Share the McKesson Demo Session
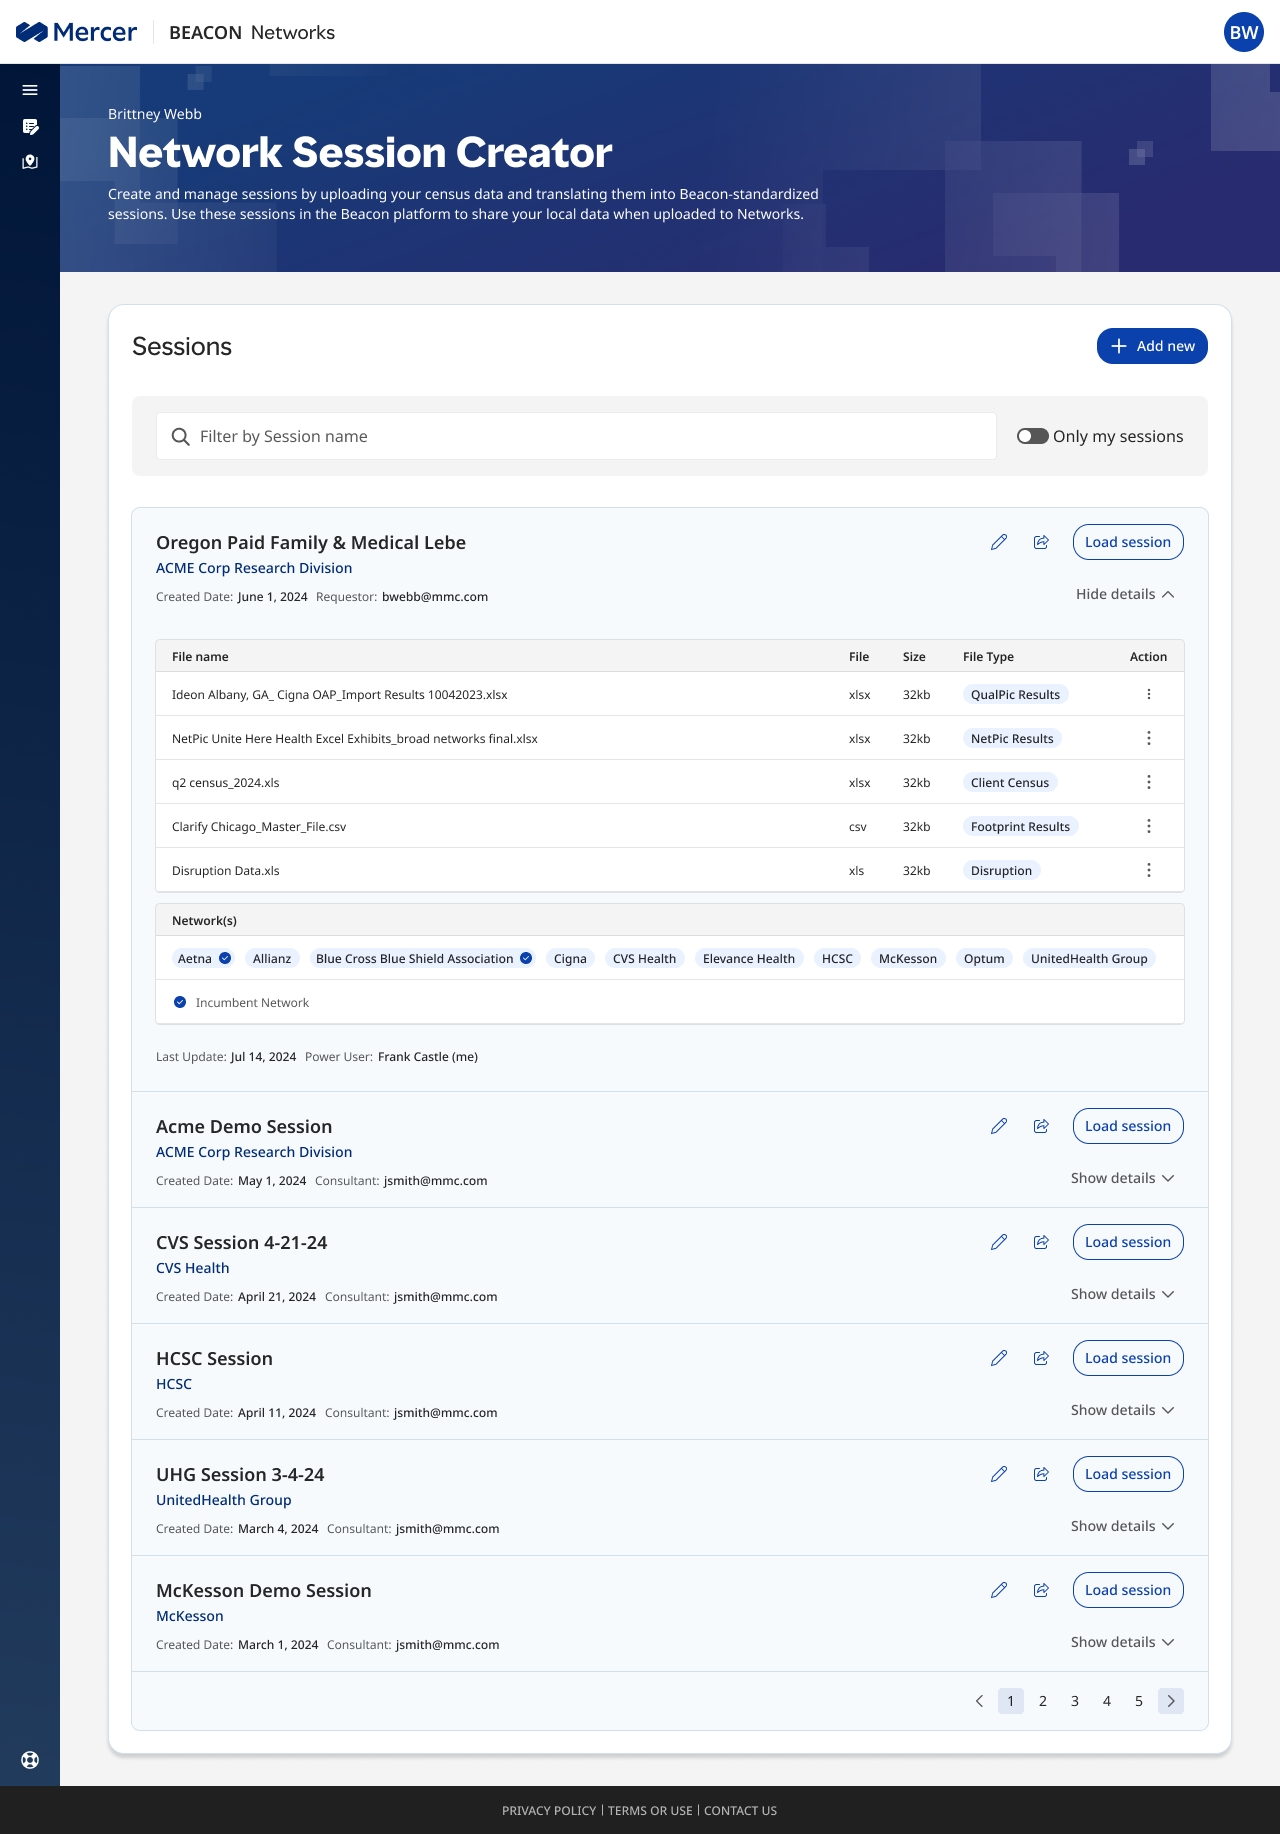 [x=1041, y=1590]
